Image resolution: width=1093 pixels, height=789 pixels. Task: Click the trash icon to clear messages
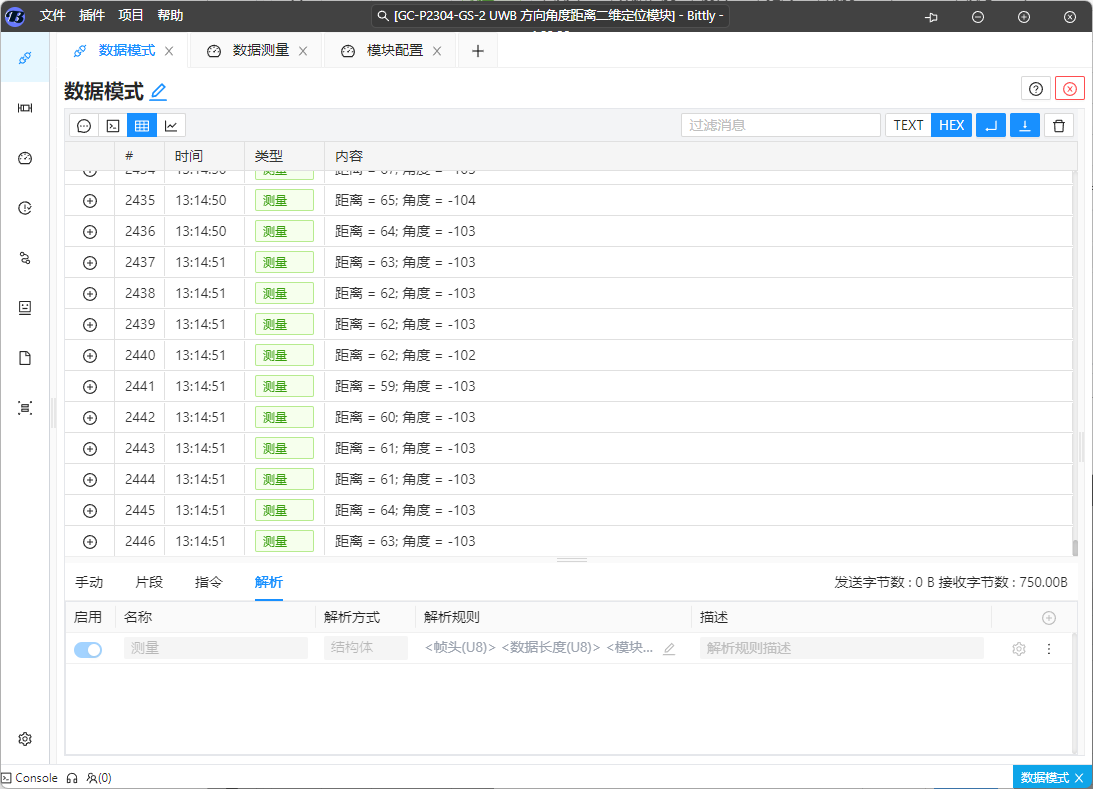click(x=1059, y=125)
